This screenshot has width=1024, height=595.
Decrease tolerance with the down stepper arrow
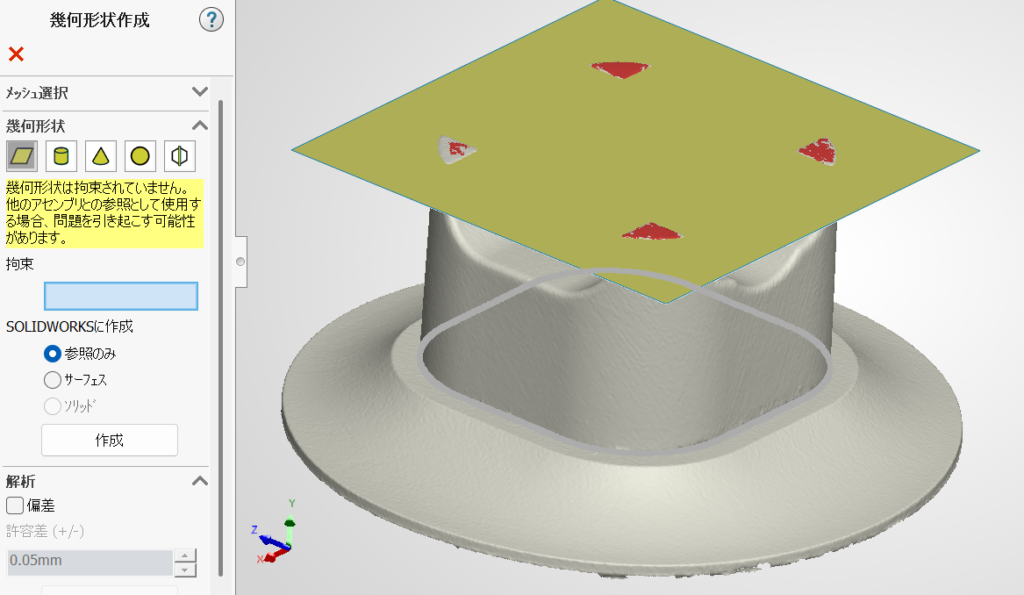click(185, 569)
